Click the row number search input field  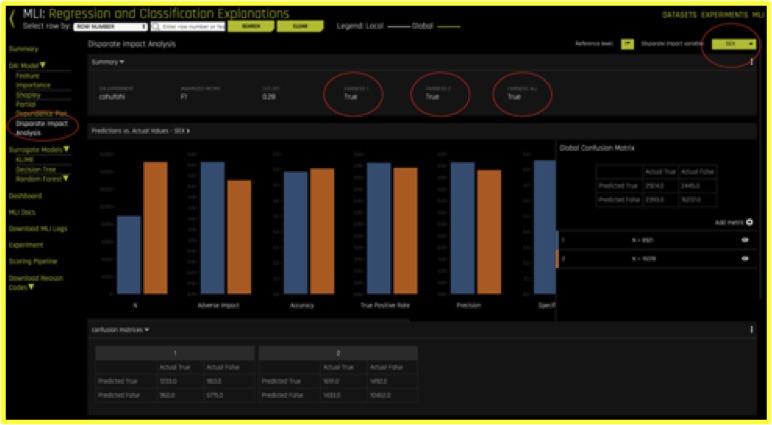pos(192,26)
